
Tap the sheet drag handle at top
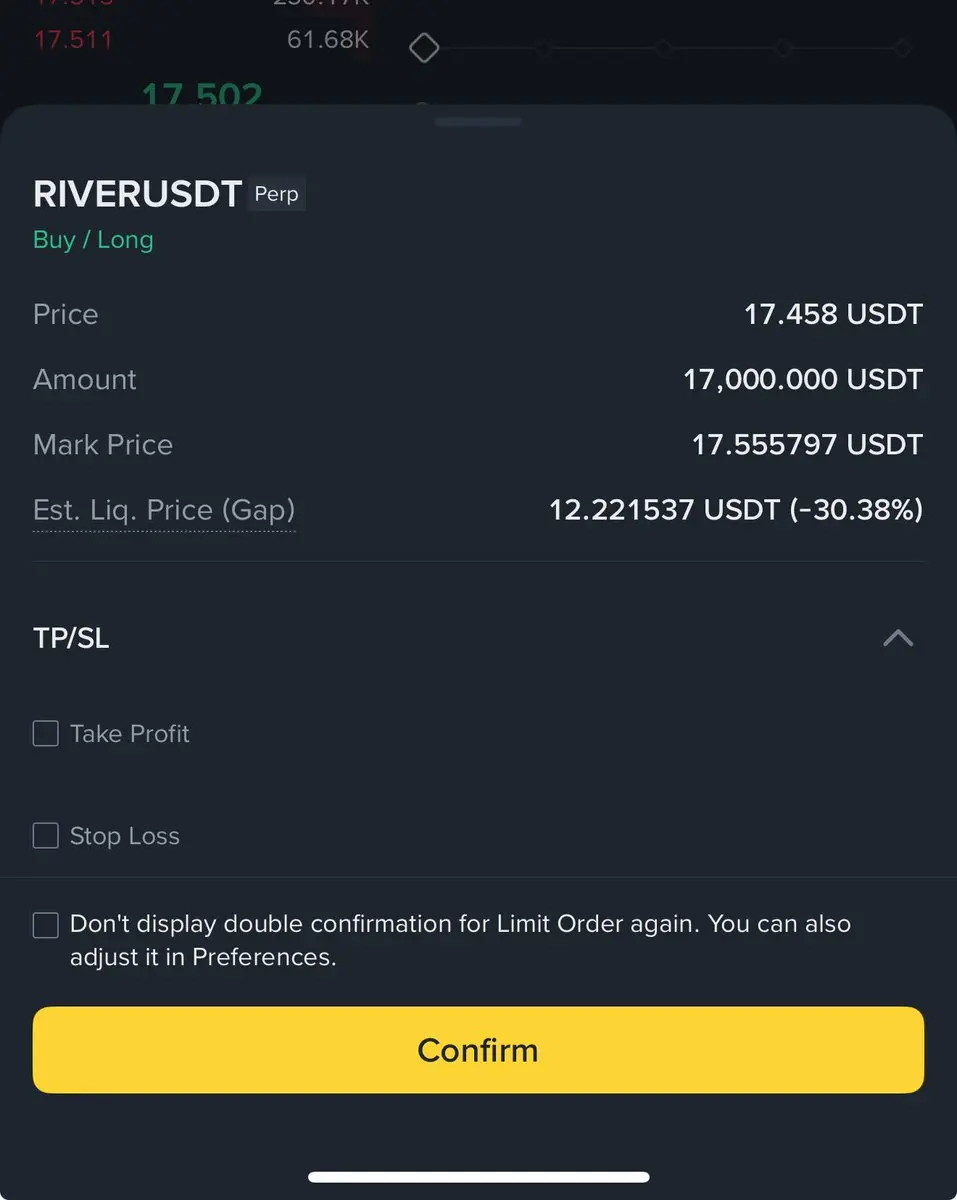[478, 122]
